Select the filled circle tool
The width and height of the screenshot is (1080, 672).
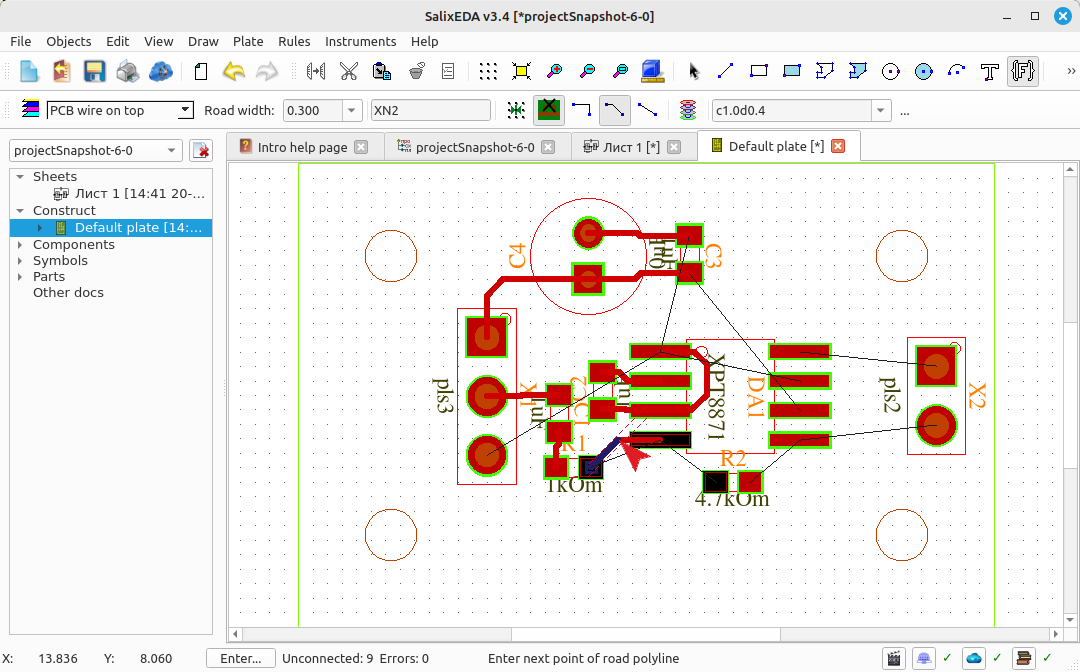pyautogui.click(x=924, y=71)
